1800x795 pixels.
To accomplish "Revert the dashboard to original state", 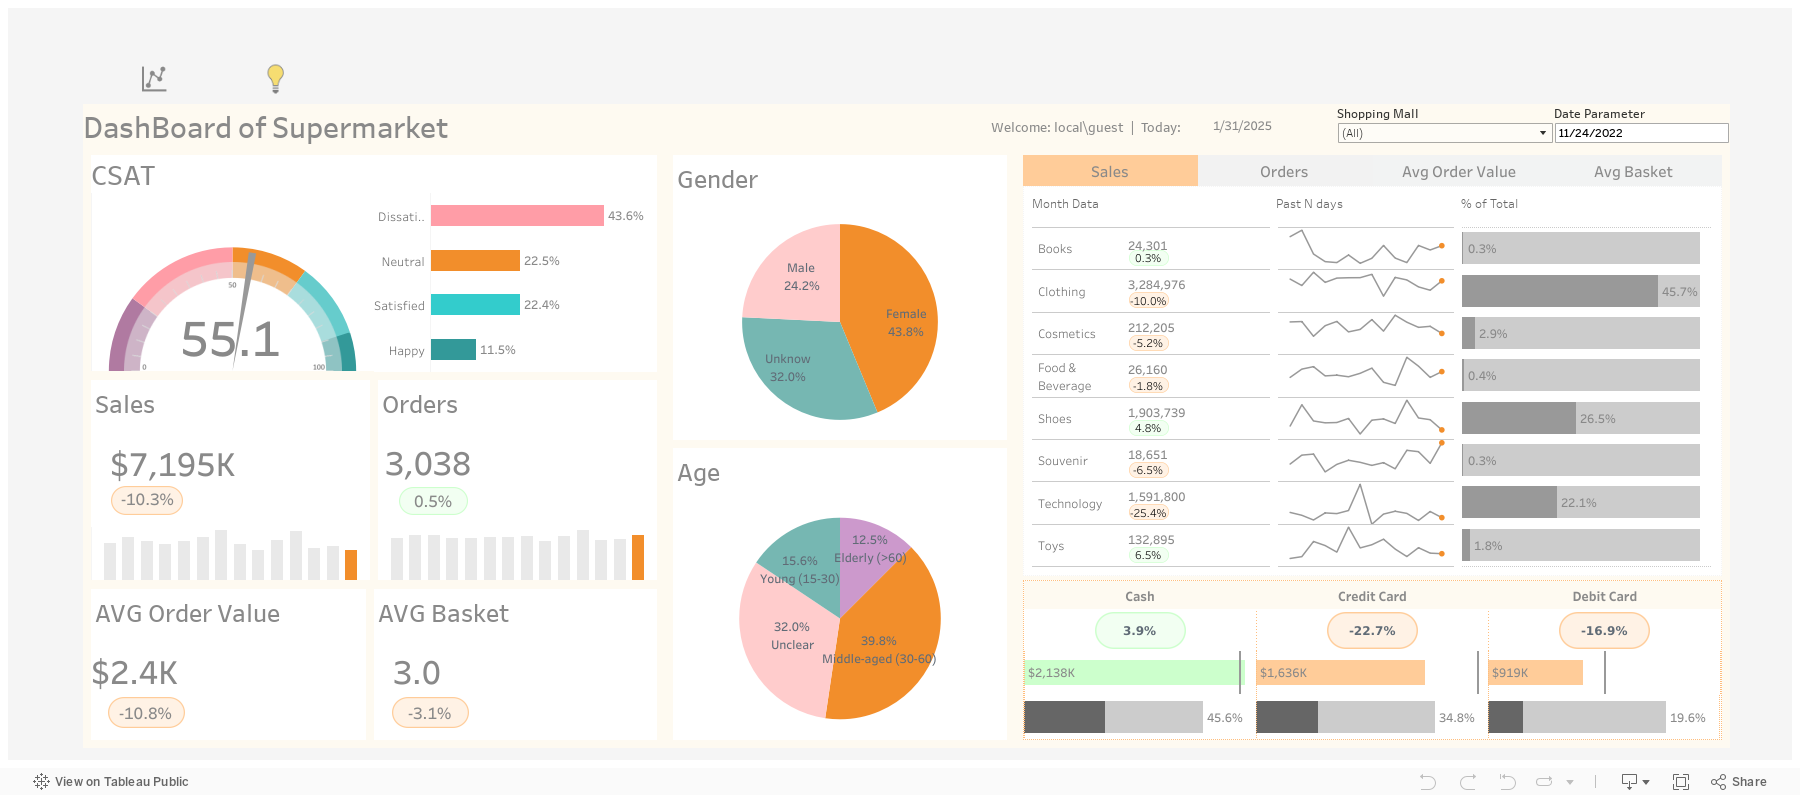I will [x=1507, y=782].
